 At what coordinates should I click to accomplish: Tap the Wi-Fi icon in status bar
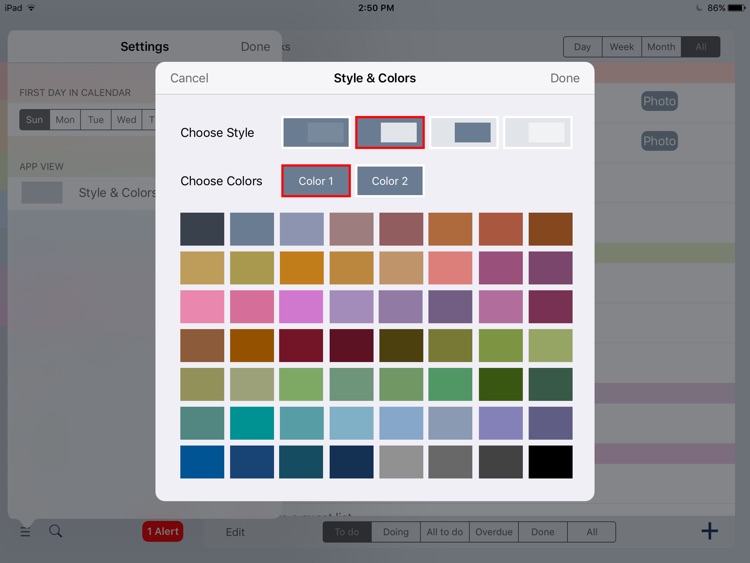[x=32, y=8]
